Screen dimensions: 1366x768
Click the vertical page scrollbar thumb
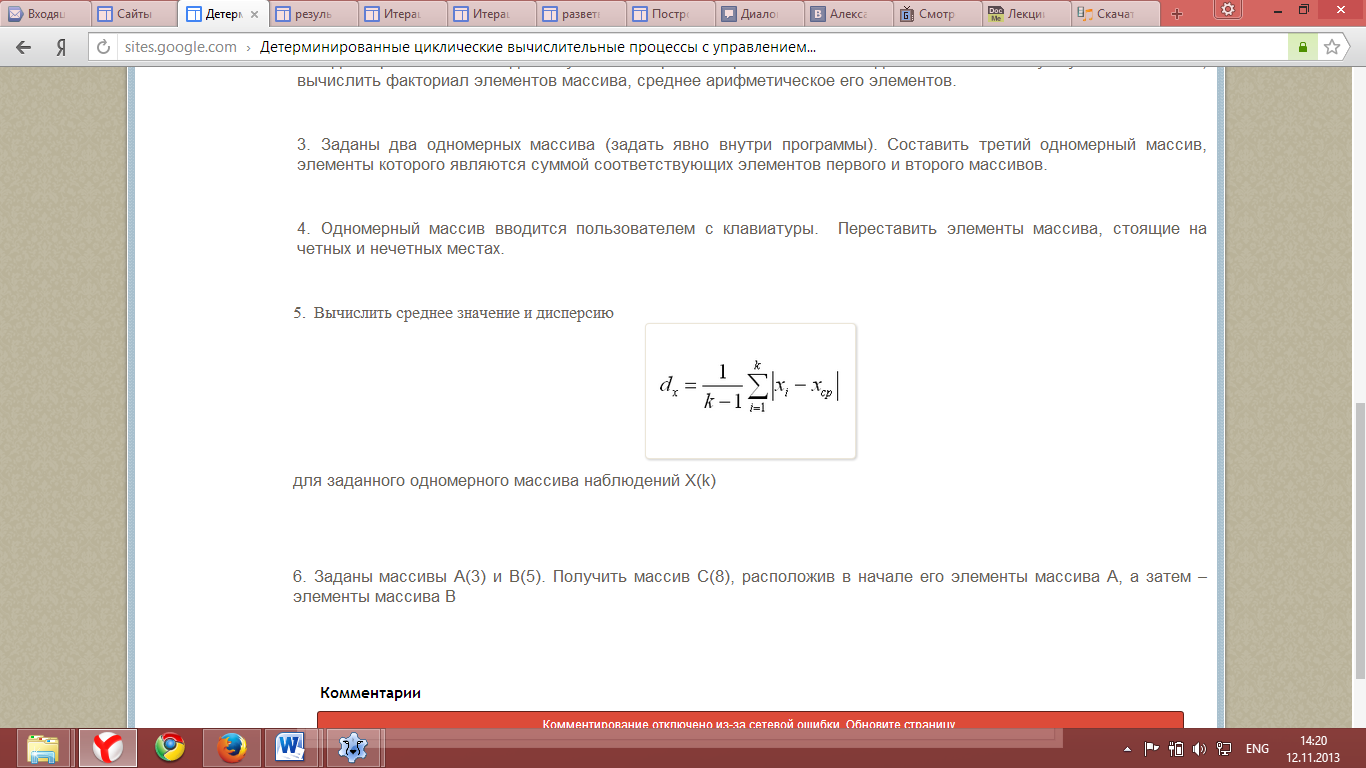pyautogui.click(x=1360, y=541)
